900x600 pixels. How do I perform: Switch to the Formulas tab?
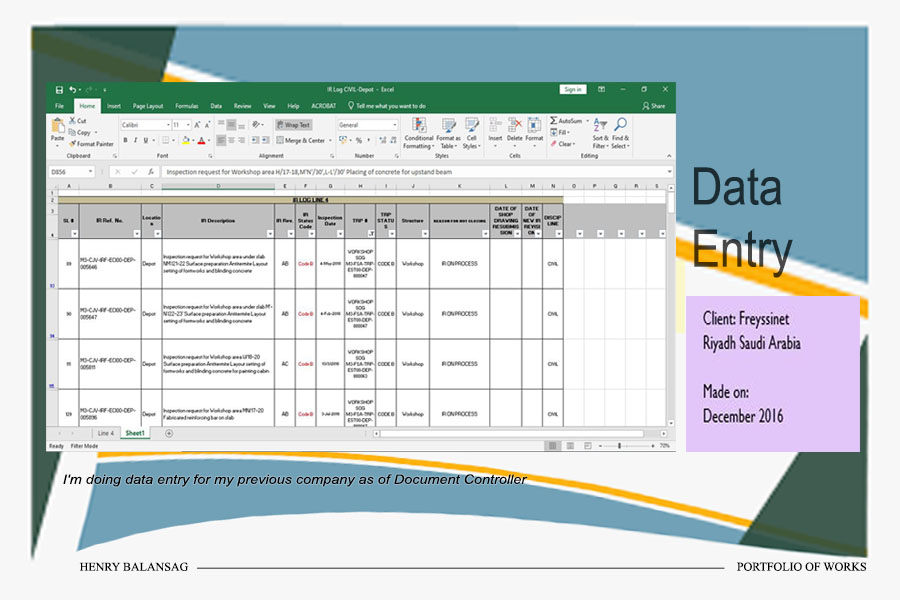click(187, 106)
